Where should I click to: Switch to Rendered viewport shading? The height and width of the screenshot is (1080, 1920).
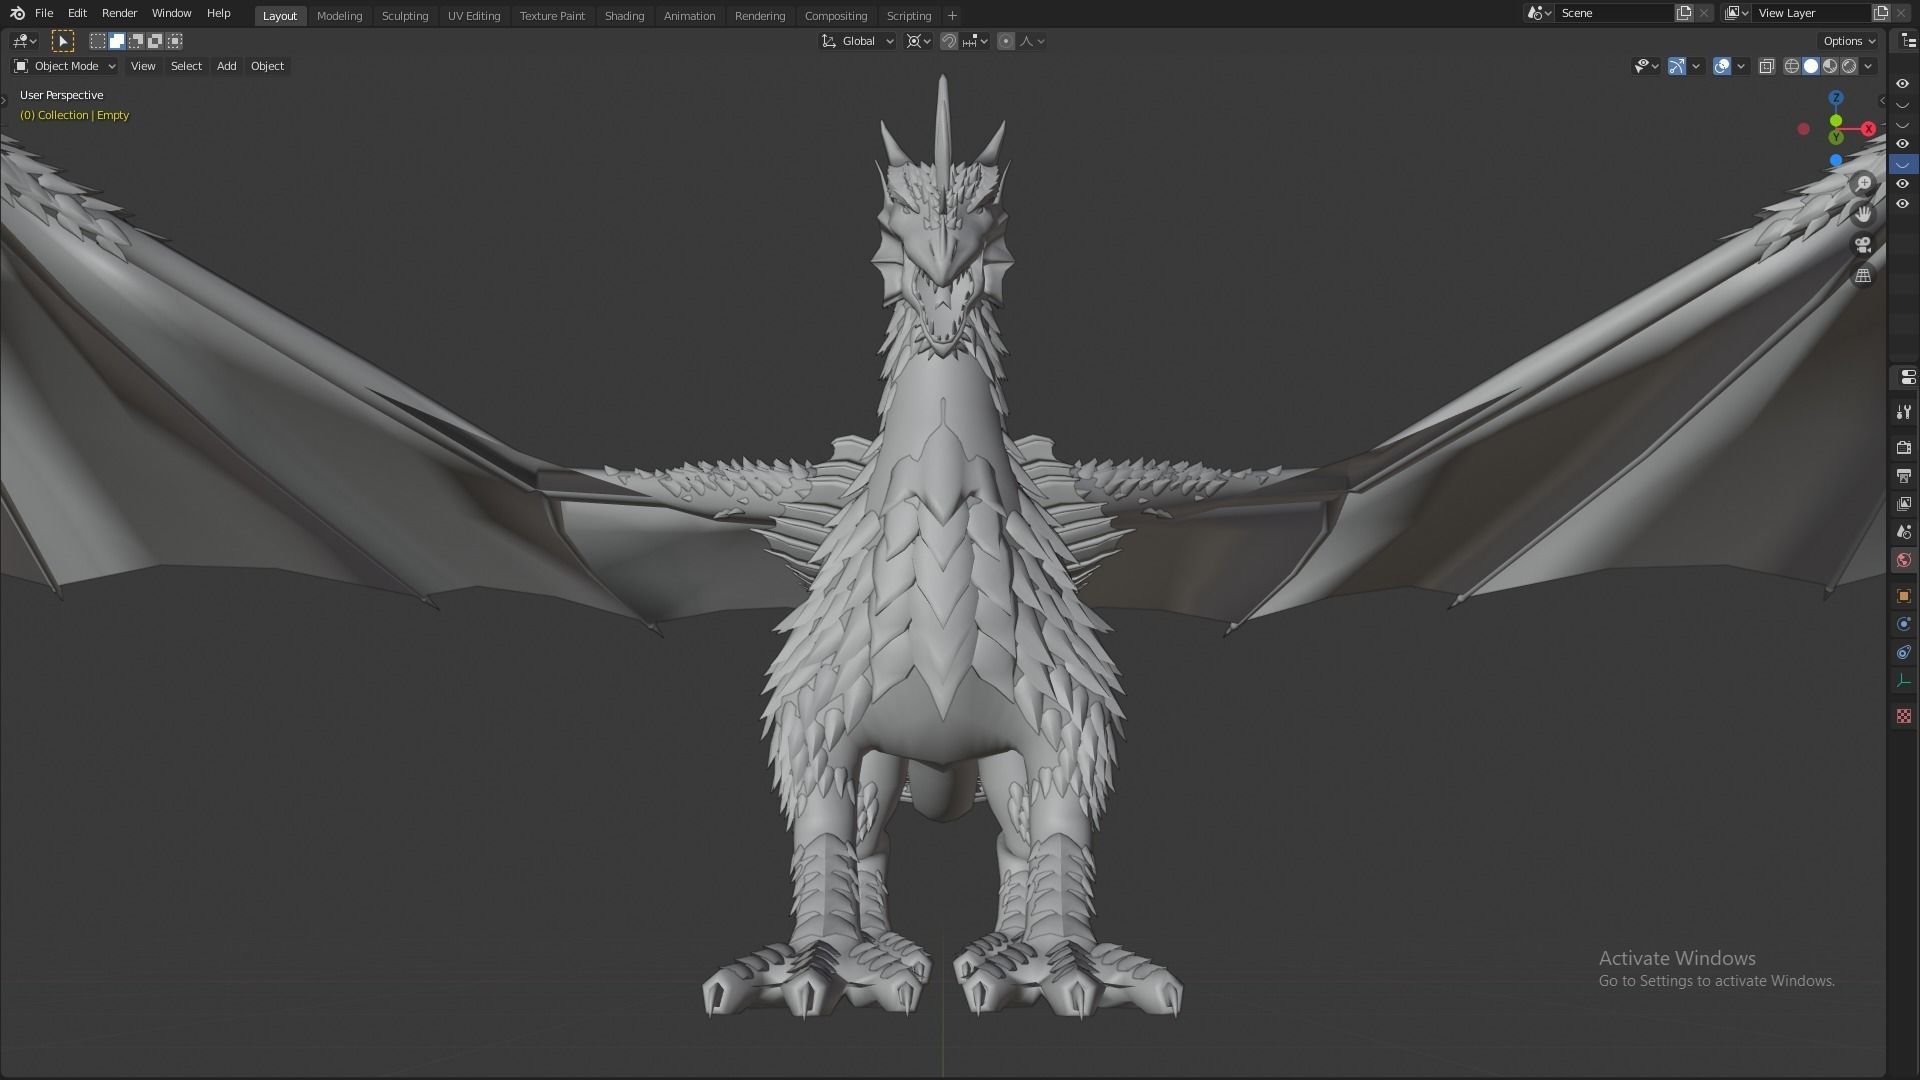(1849, 66)
